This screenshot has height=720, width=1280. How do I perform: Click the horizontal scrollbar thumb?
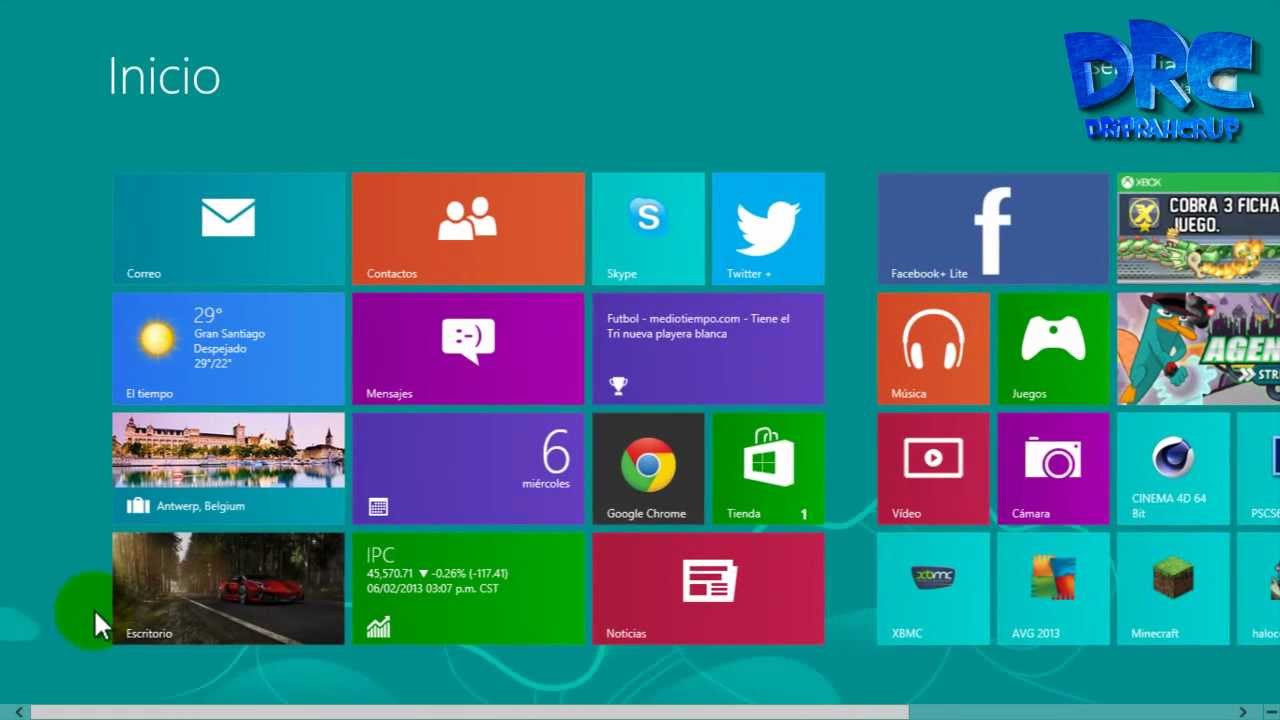point(469,712)
